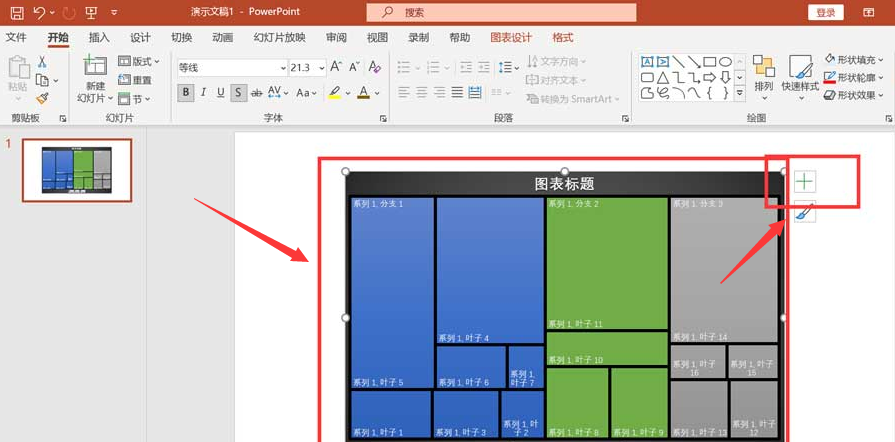
Task: Start slideshow from beginning icon in title bar
Action: point(91,12)
